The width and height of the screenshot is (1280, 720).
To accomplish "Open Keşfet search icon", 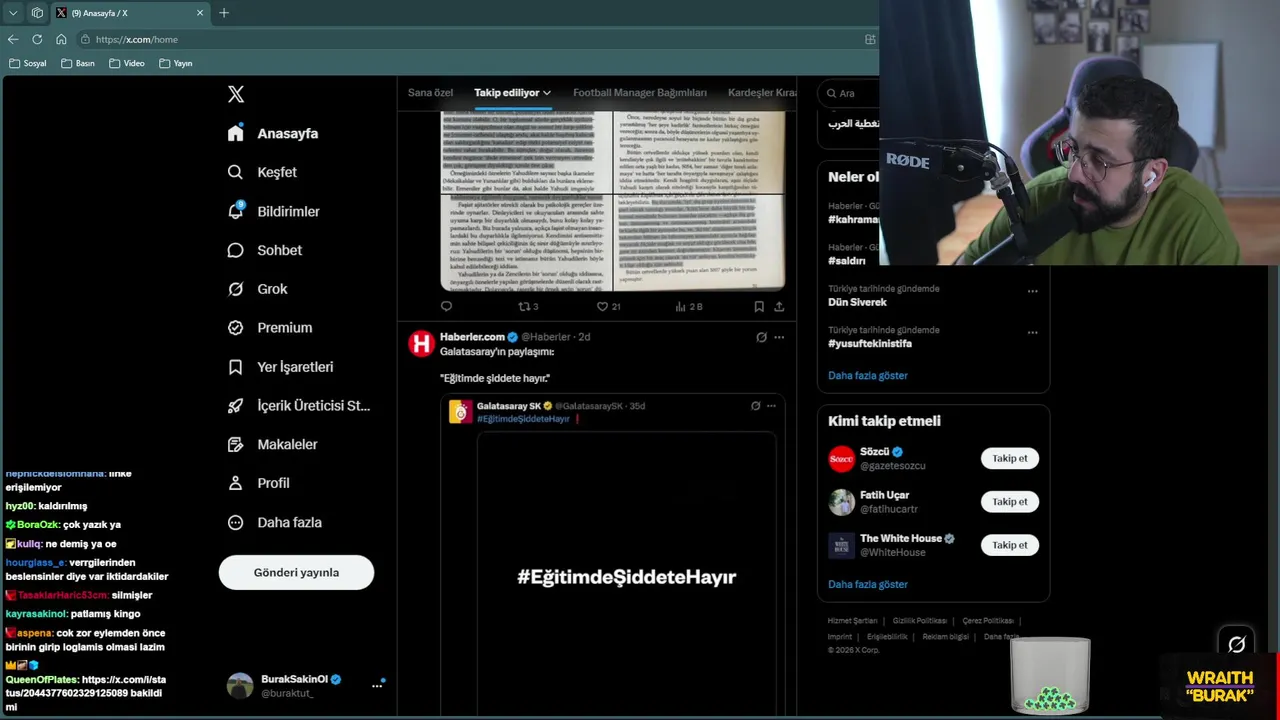I will (236, 172).
